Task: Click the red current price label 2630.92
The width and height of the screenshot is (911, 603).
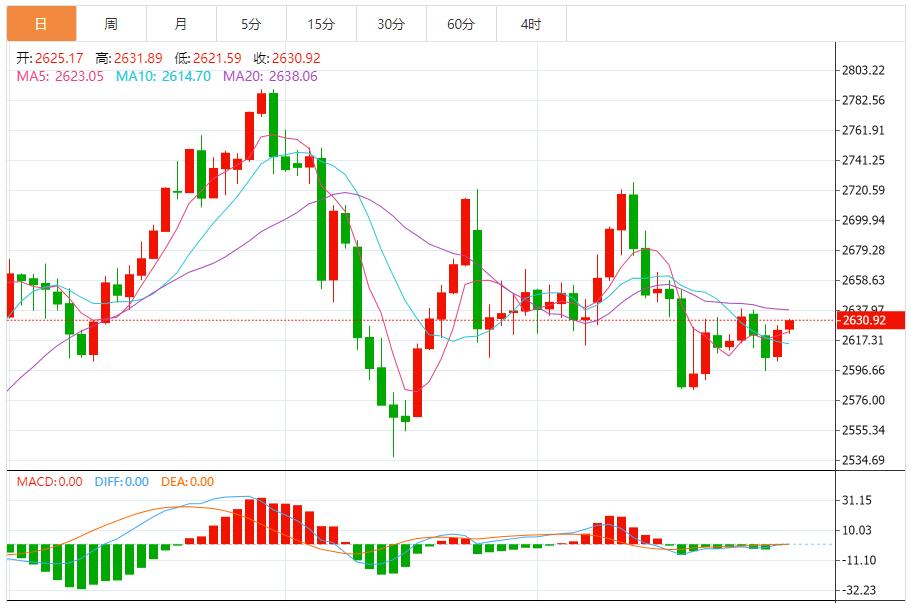Action: point(870,320)
